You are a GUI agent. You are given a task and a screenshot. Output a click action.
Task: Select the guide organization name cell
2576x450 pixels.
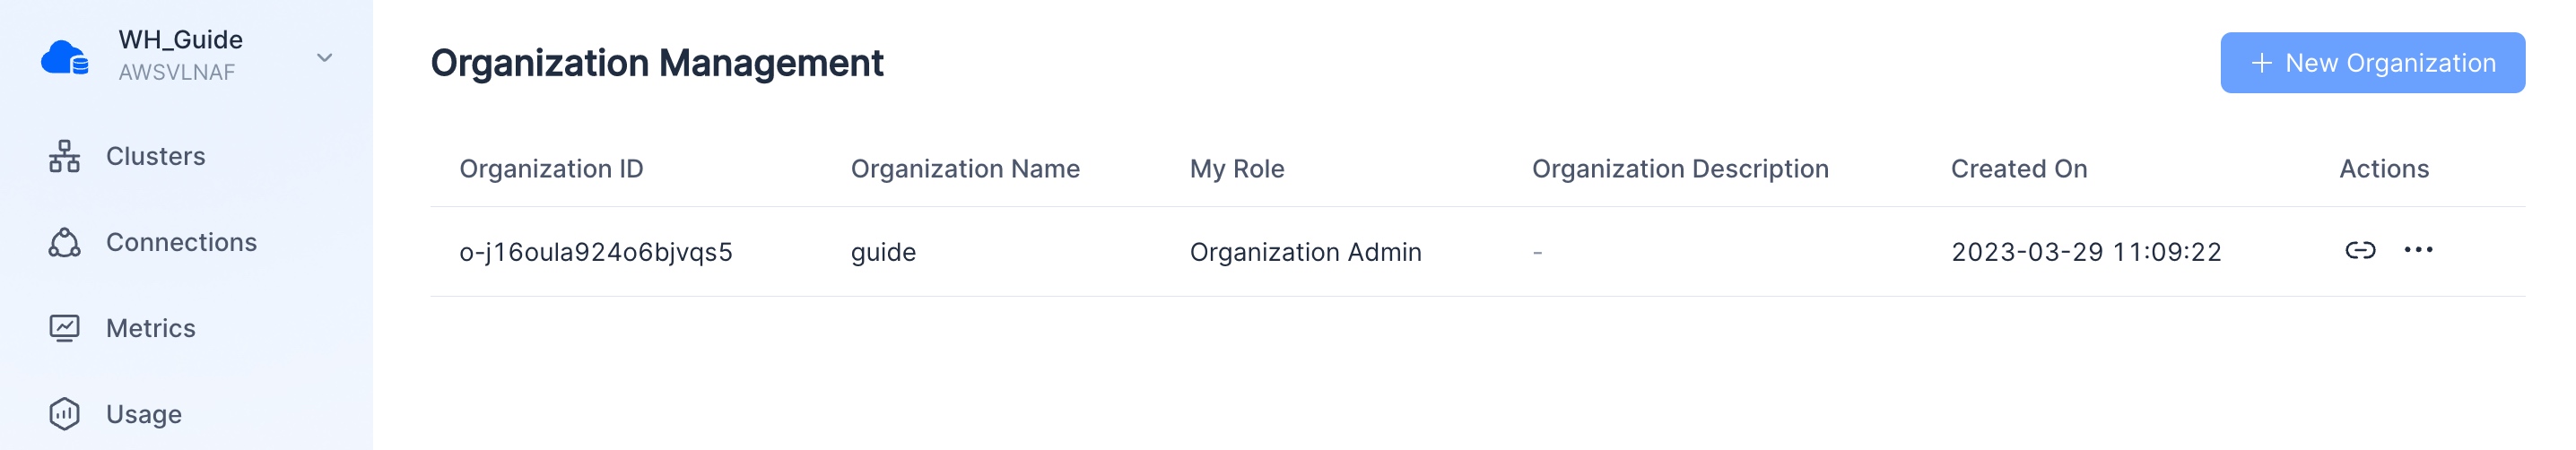click(x=882, y=252)
